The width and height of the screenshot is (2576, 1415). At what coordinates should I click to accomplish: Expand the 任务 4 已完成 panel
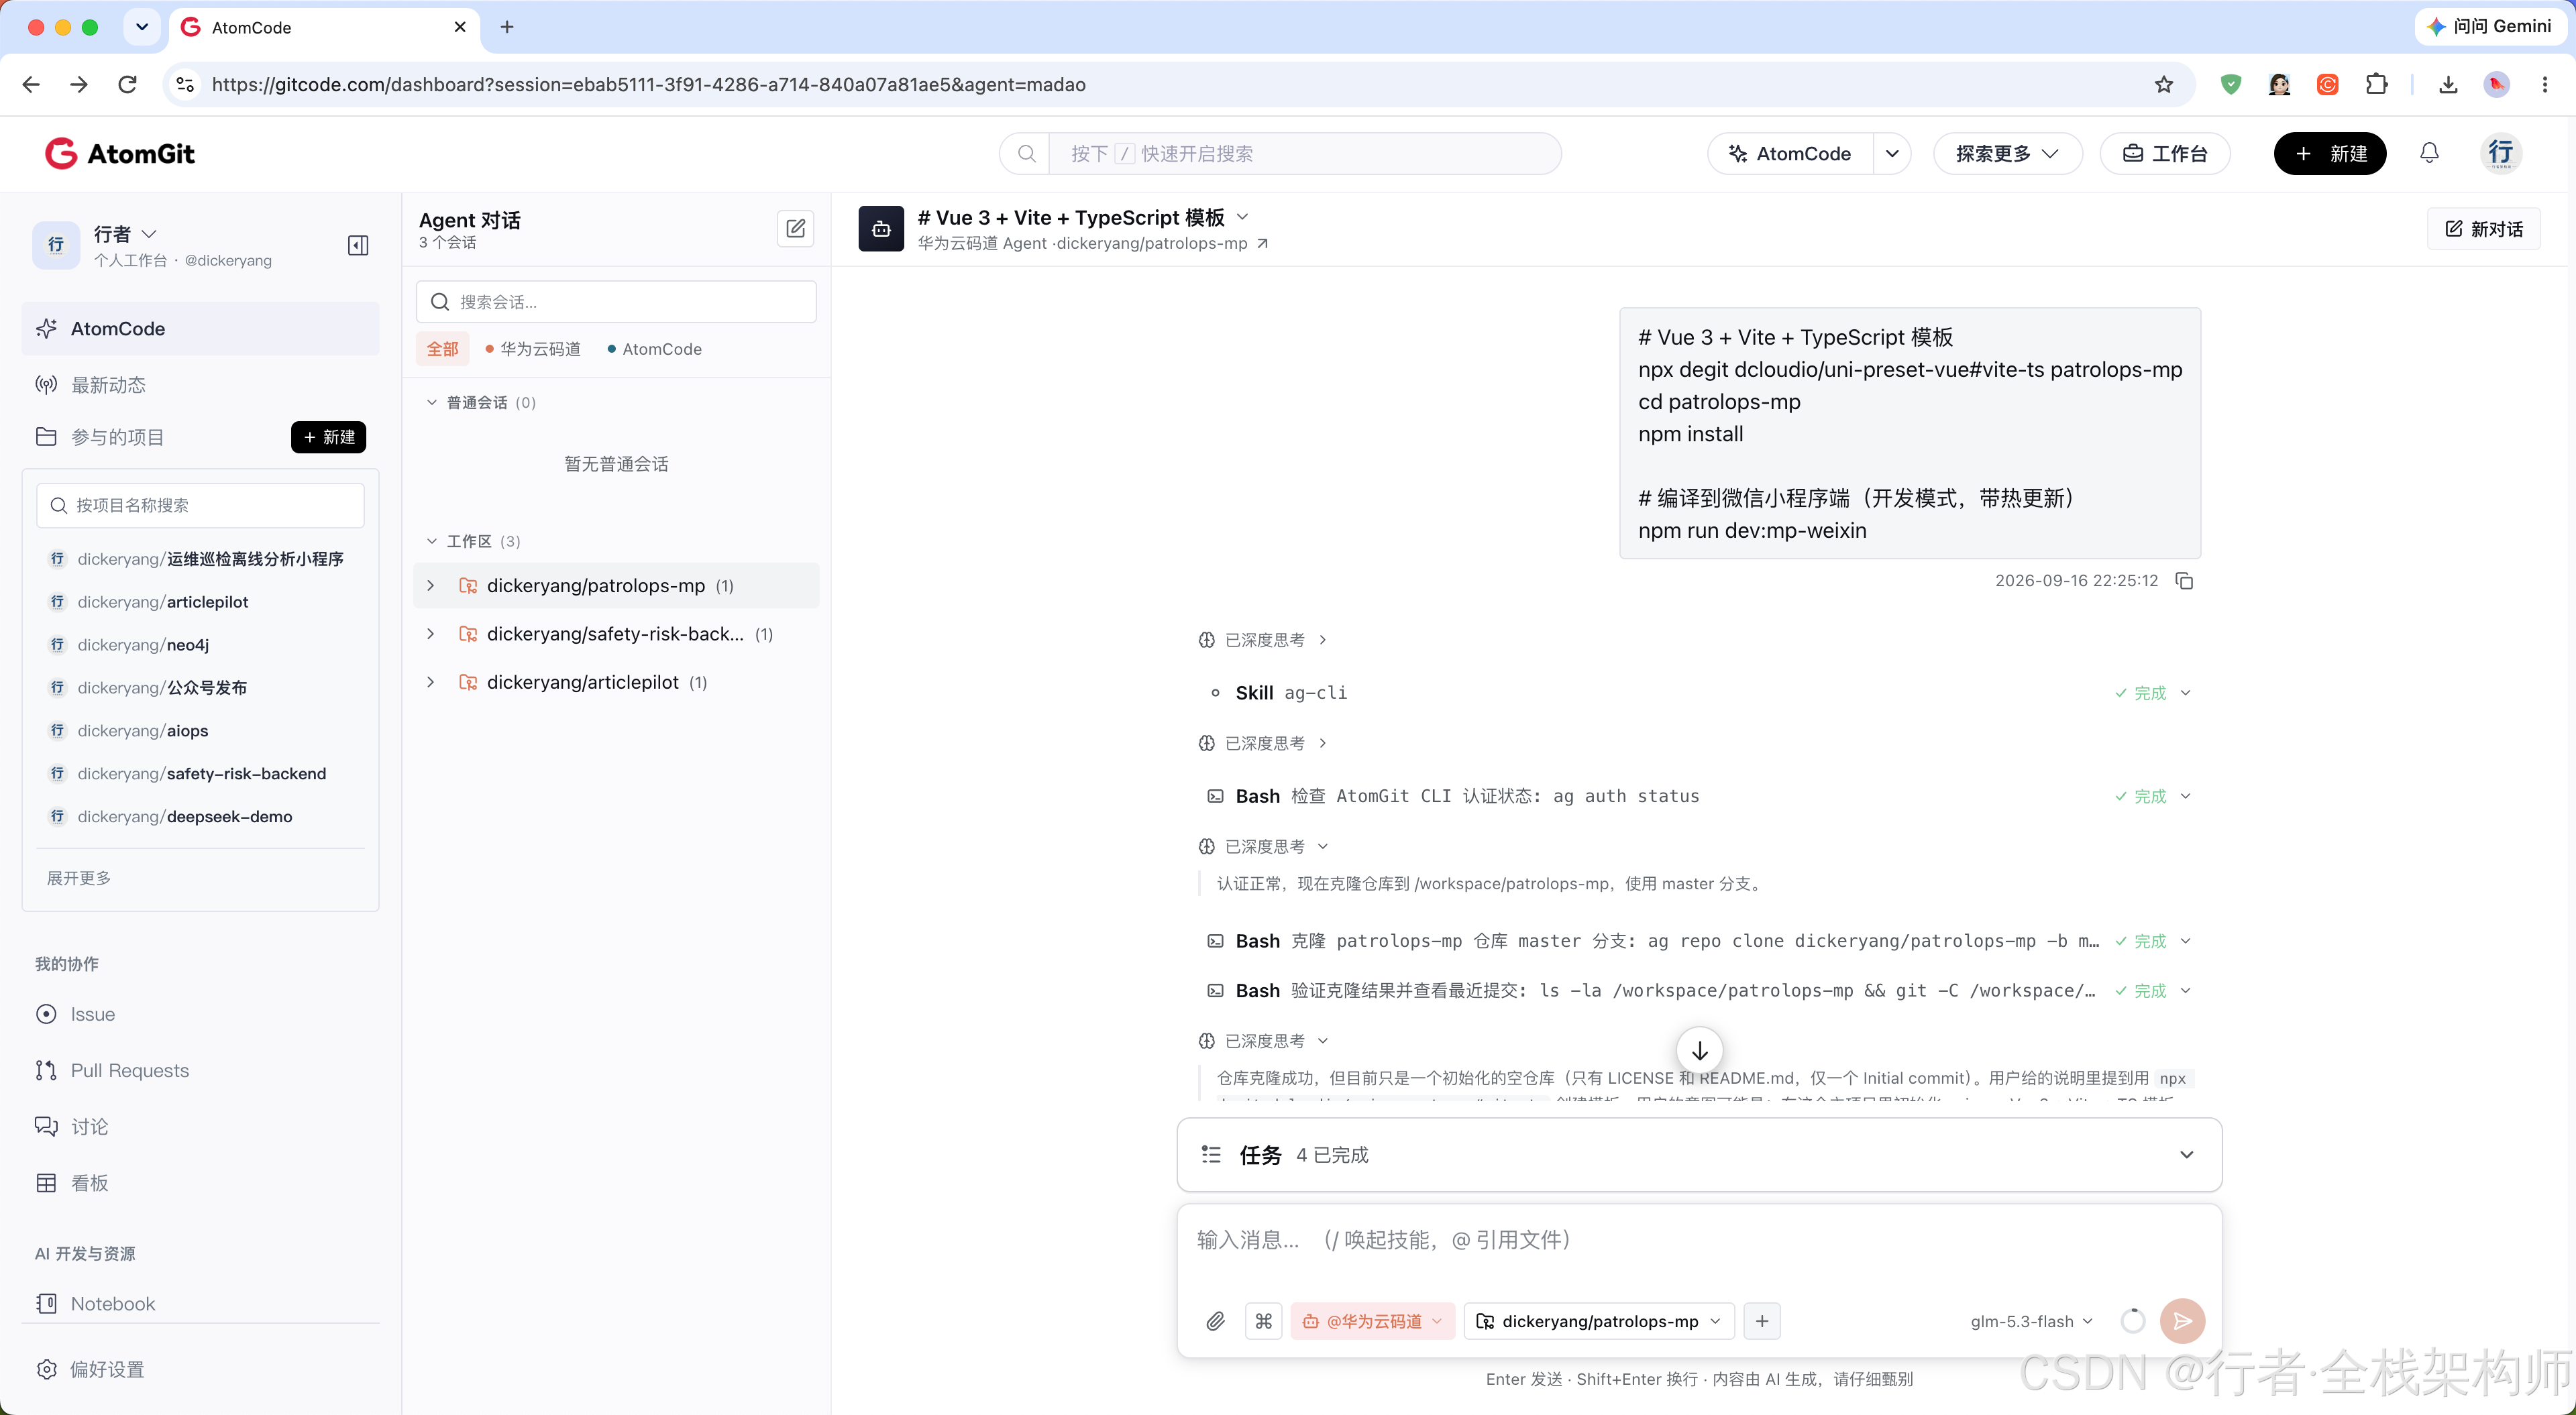tap(1699, 1155)
